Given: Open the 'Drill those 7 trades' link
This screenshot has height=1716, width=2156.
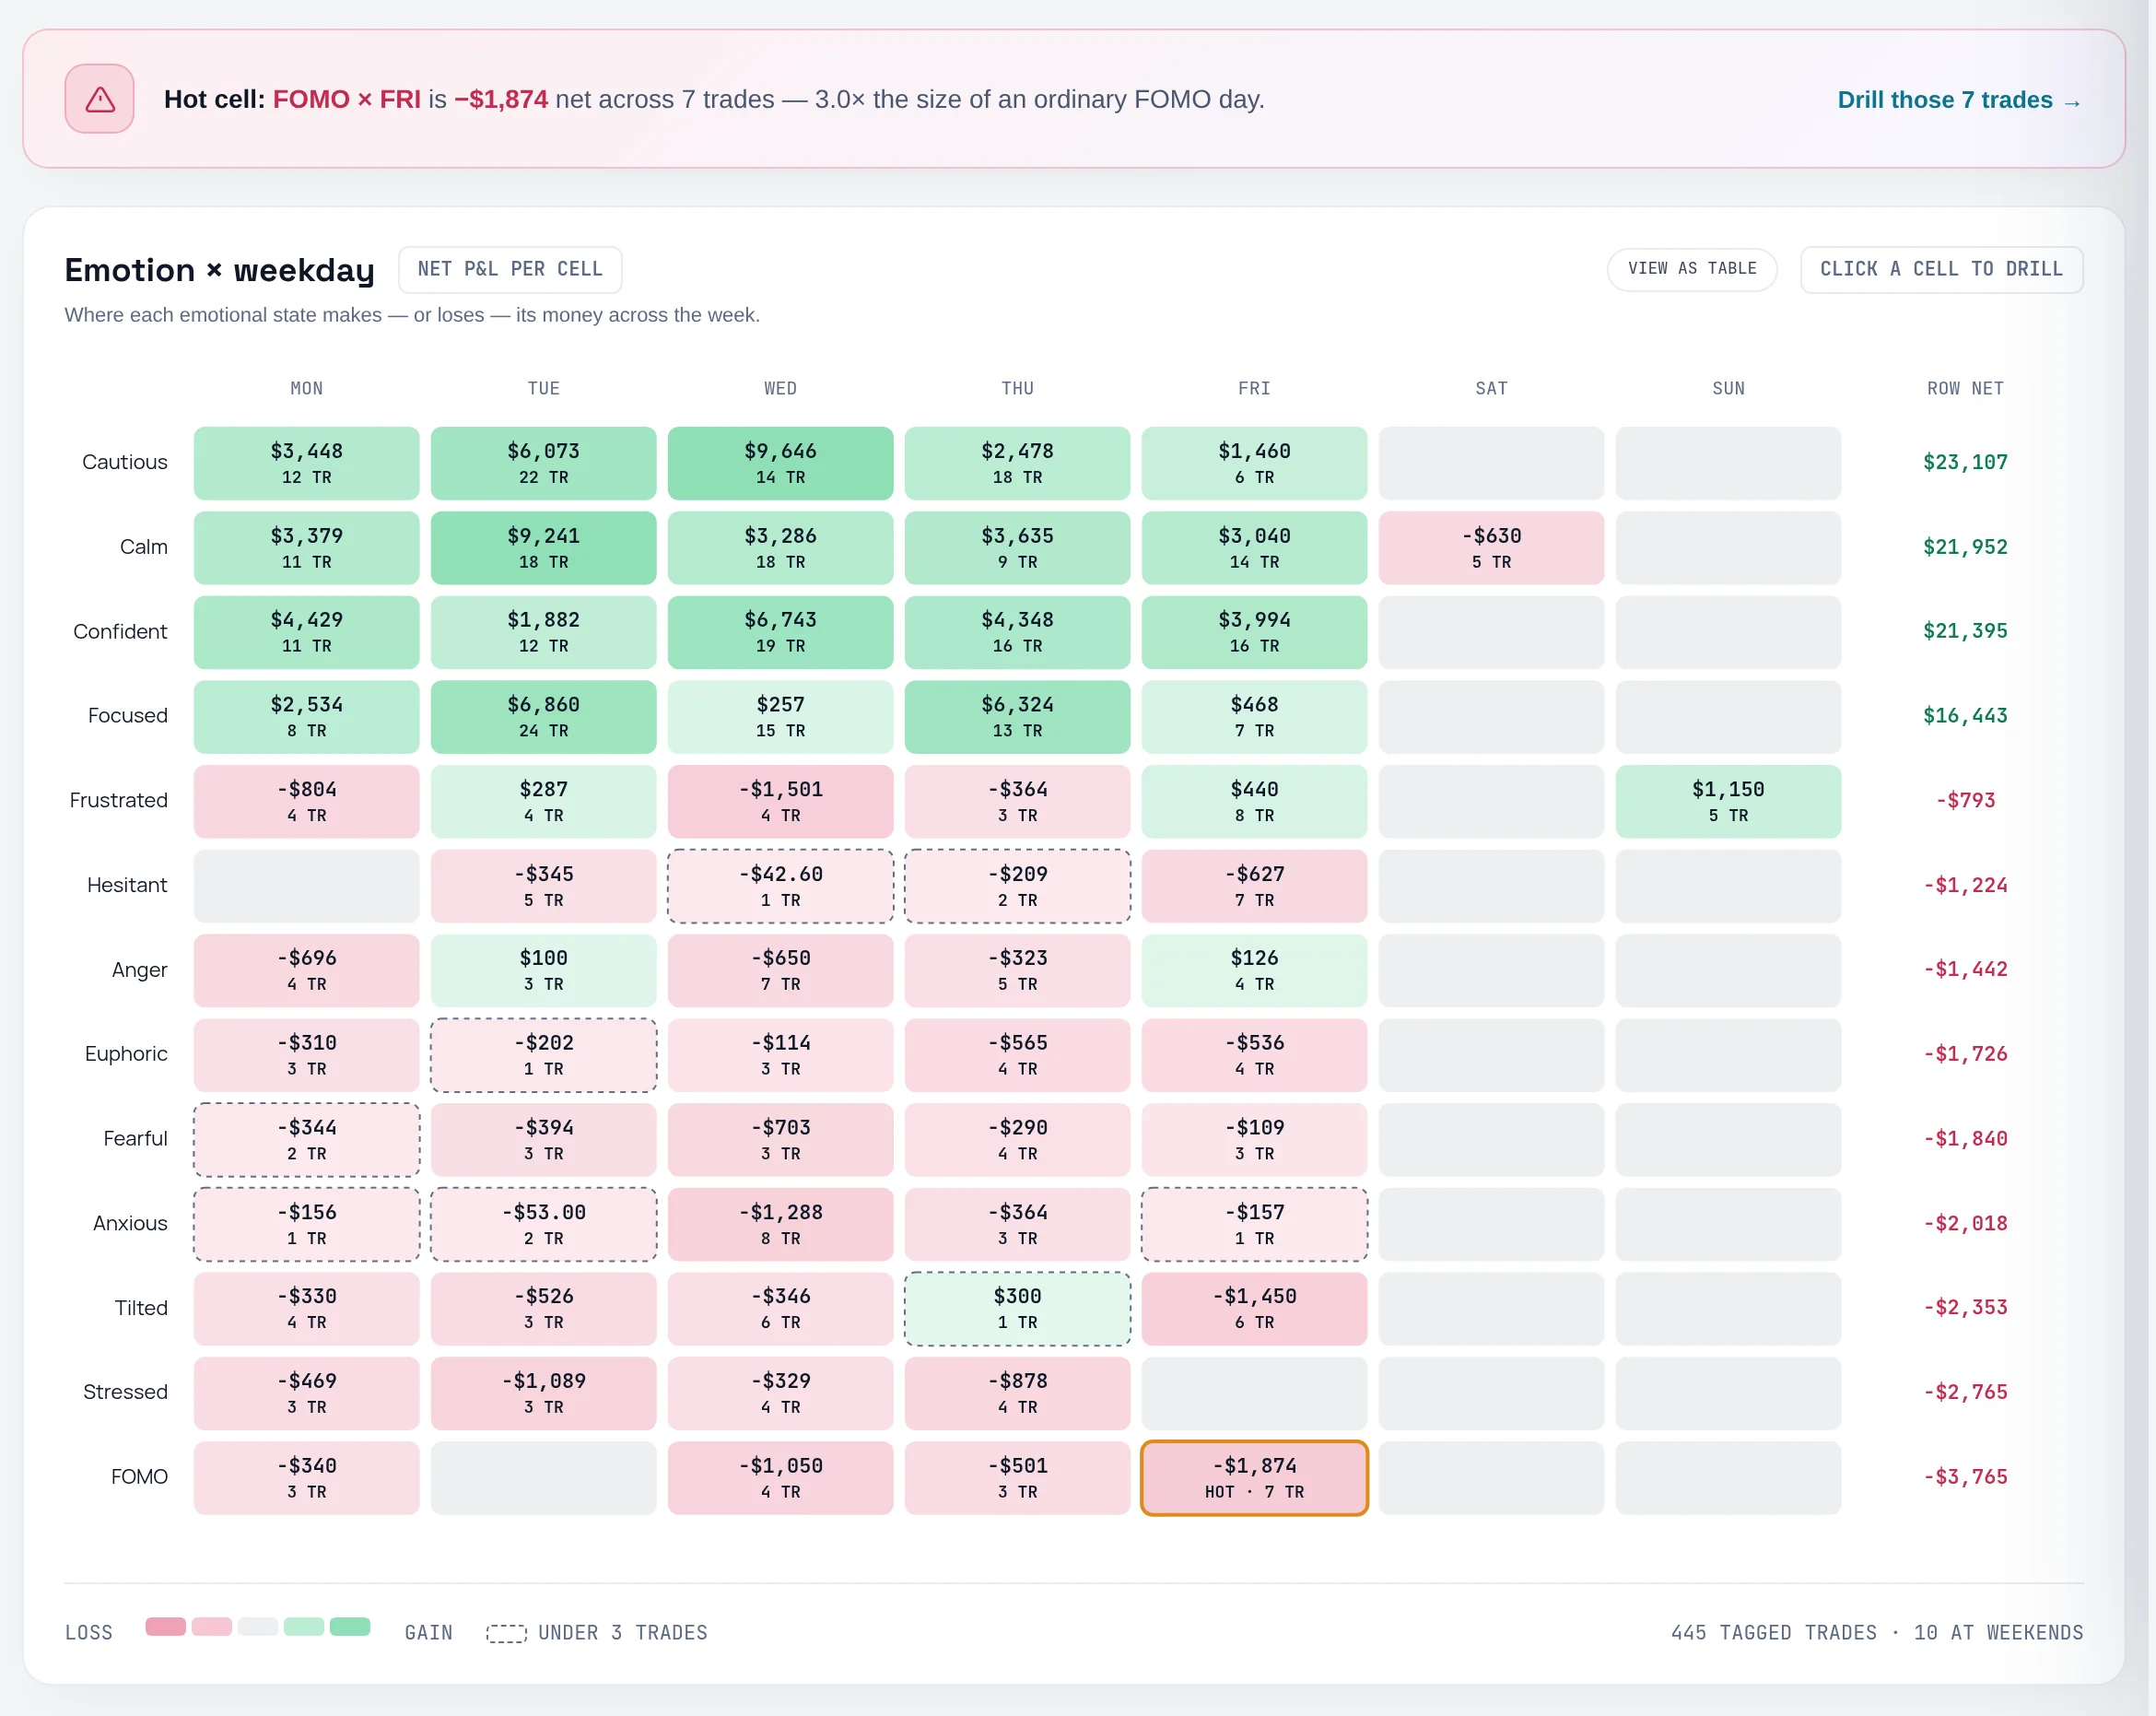Looking at the screenshot, I should 1959,100.
